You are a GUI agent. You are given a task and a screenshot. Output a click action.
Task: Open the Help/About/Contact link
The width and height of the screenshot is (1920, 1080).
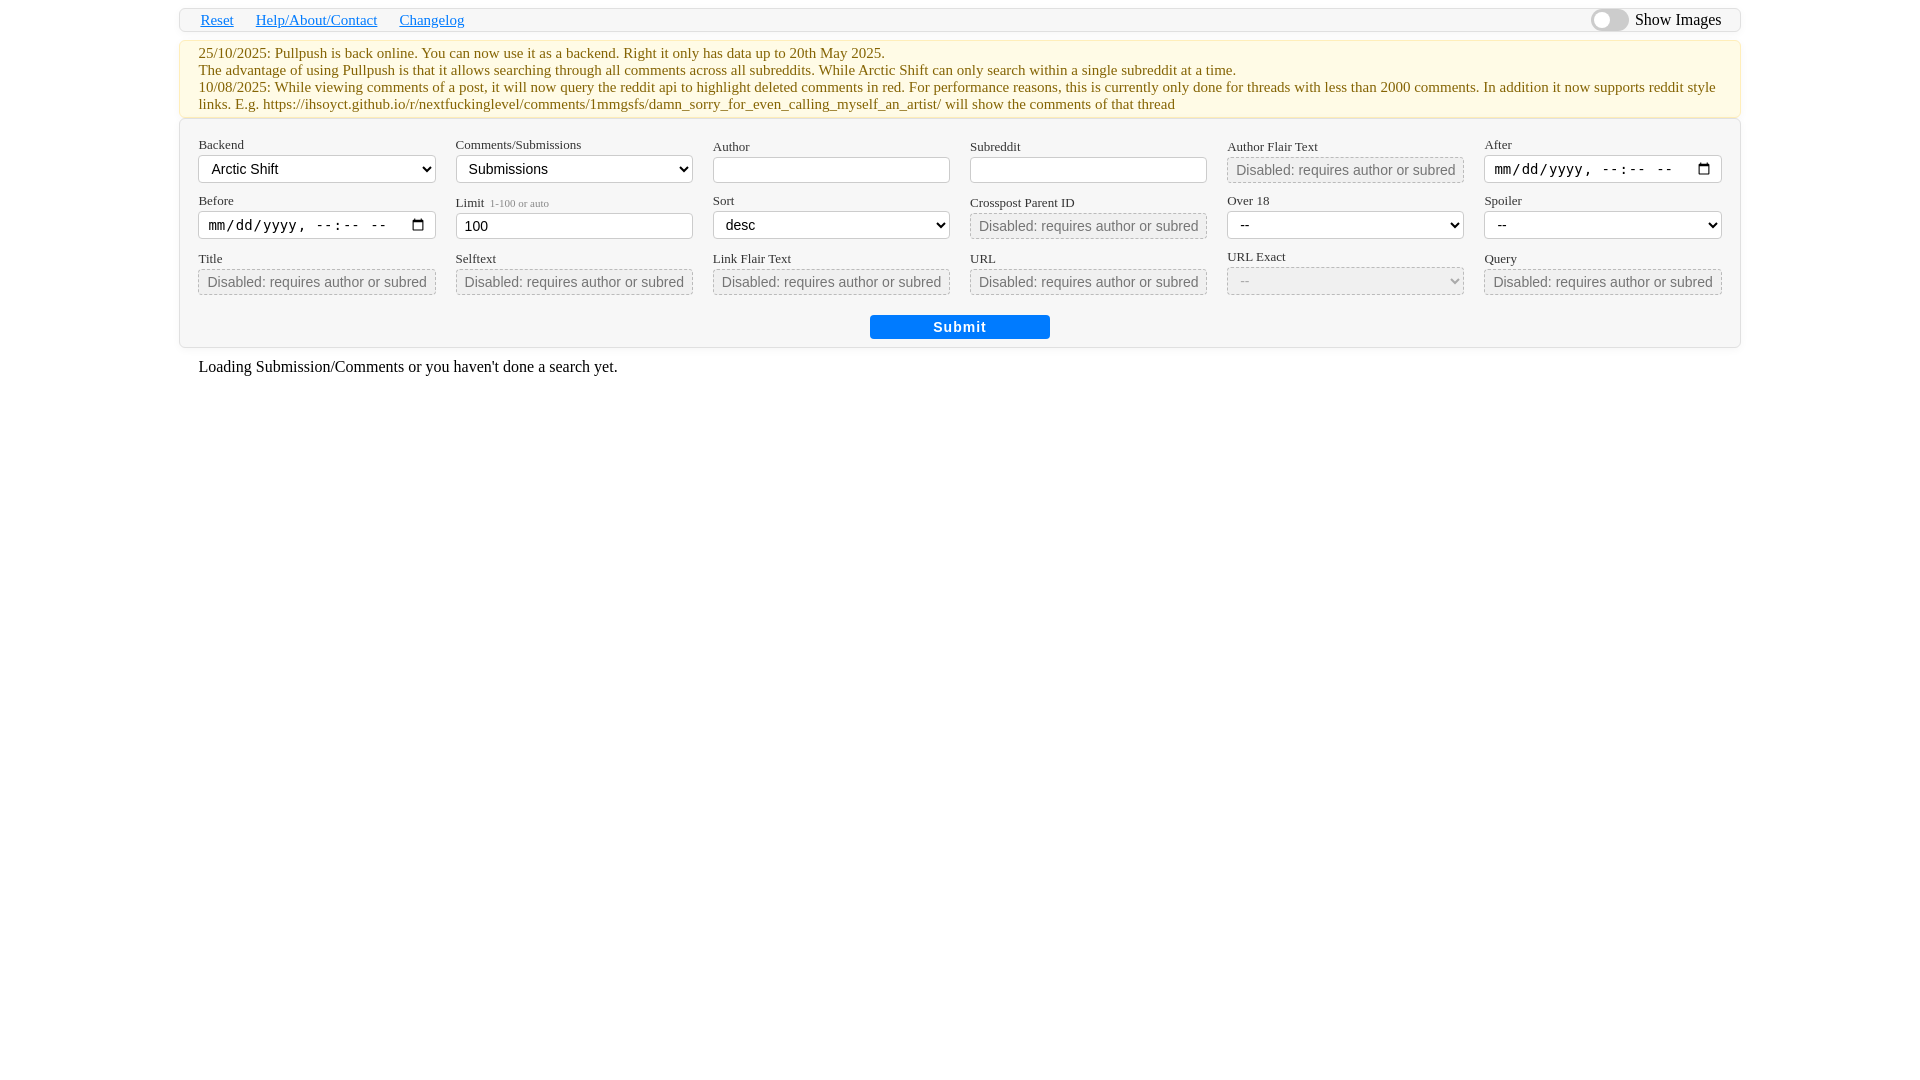(x=316, y=20)
